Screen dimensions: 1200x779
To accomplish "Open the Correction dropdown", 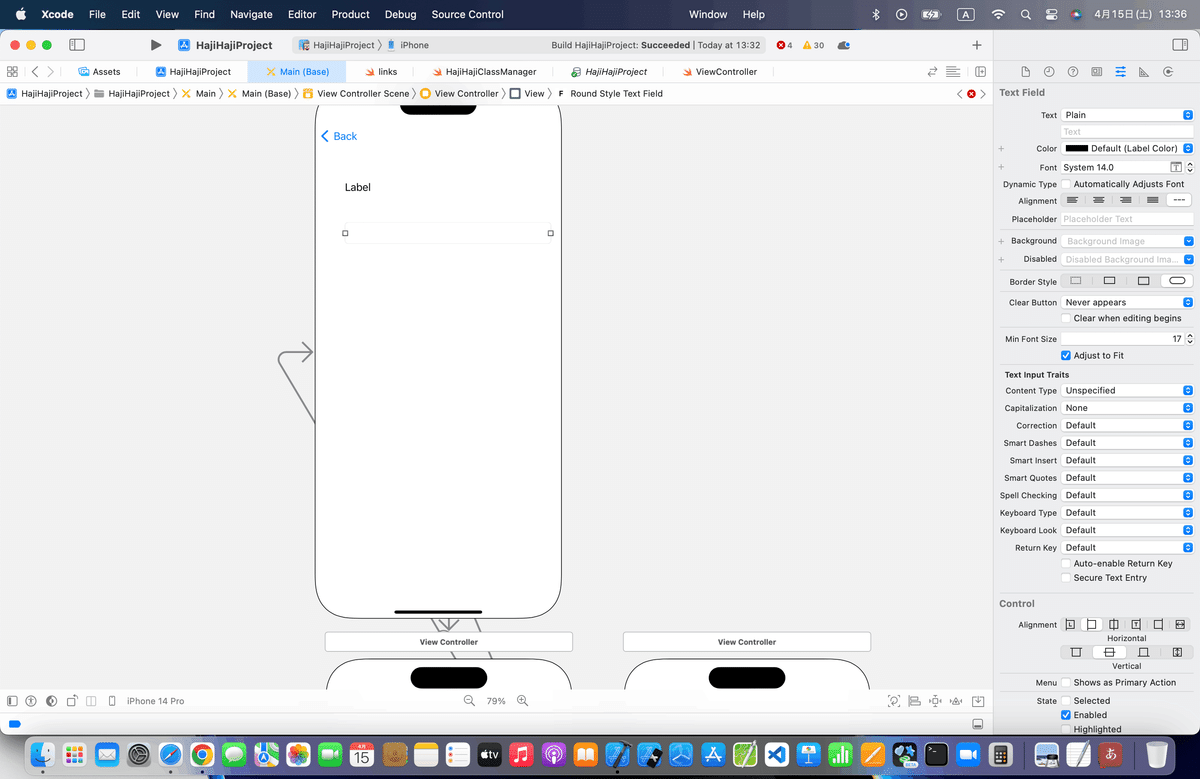I will pos(1127,425).
